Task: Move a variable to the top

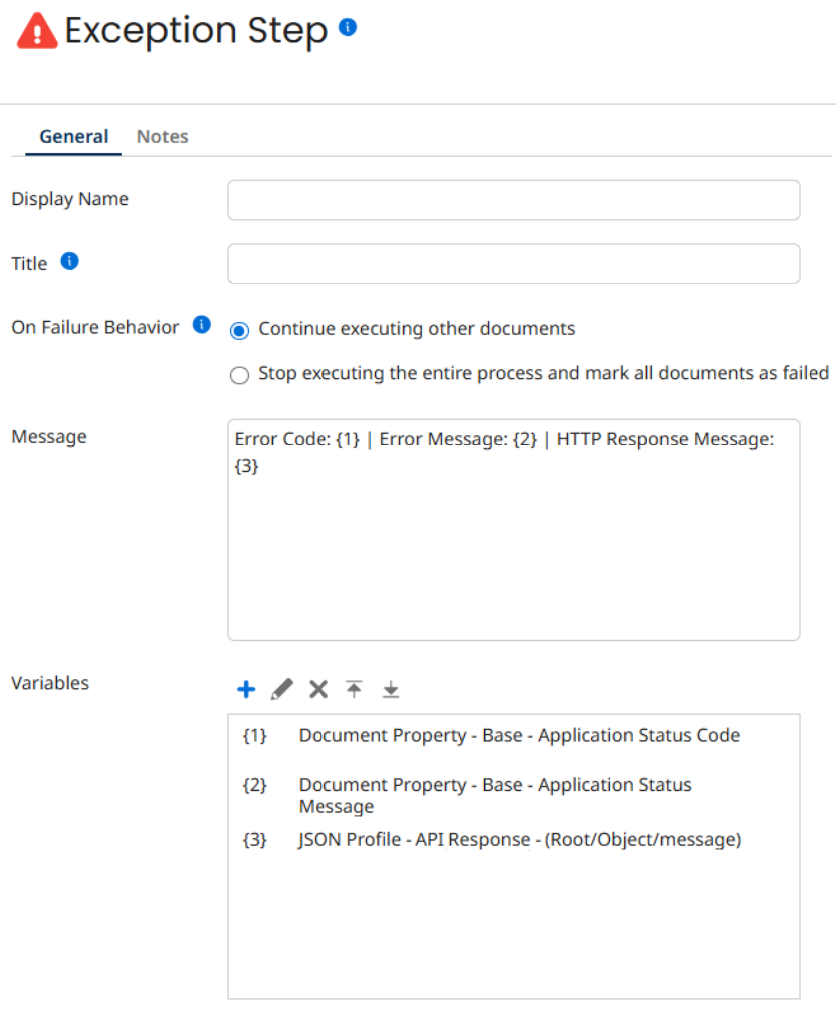Action: click(x=354, y=688)
